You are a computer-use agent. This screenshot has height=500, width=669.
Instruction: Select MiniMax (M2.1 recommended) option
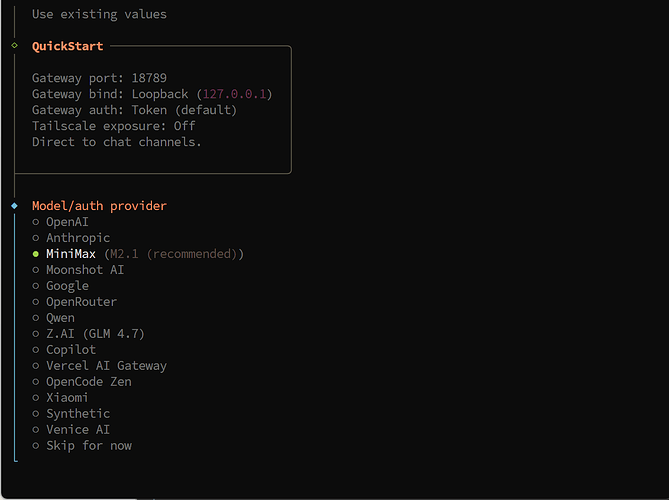pyautogui.click(x=138, y=254)
